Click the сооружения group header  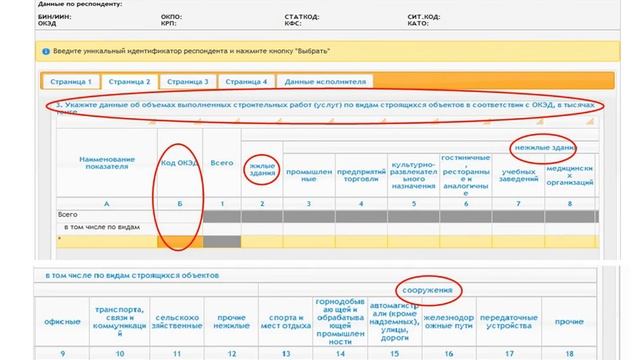pyautogui.click(x=427, y=290)
